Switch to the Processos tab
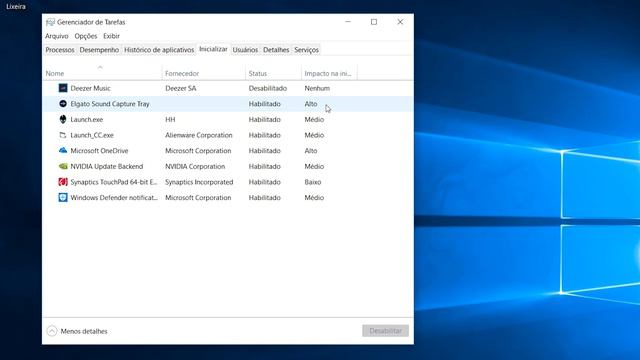The image size is (640, 360). pos(60,50)
